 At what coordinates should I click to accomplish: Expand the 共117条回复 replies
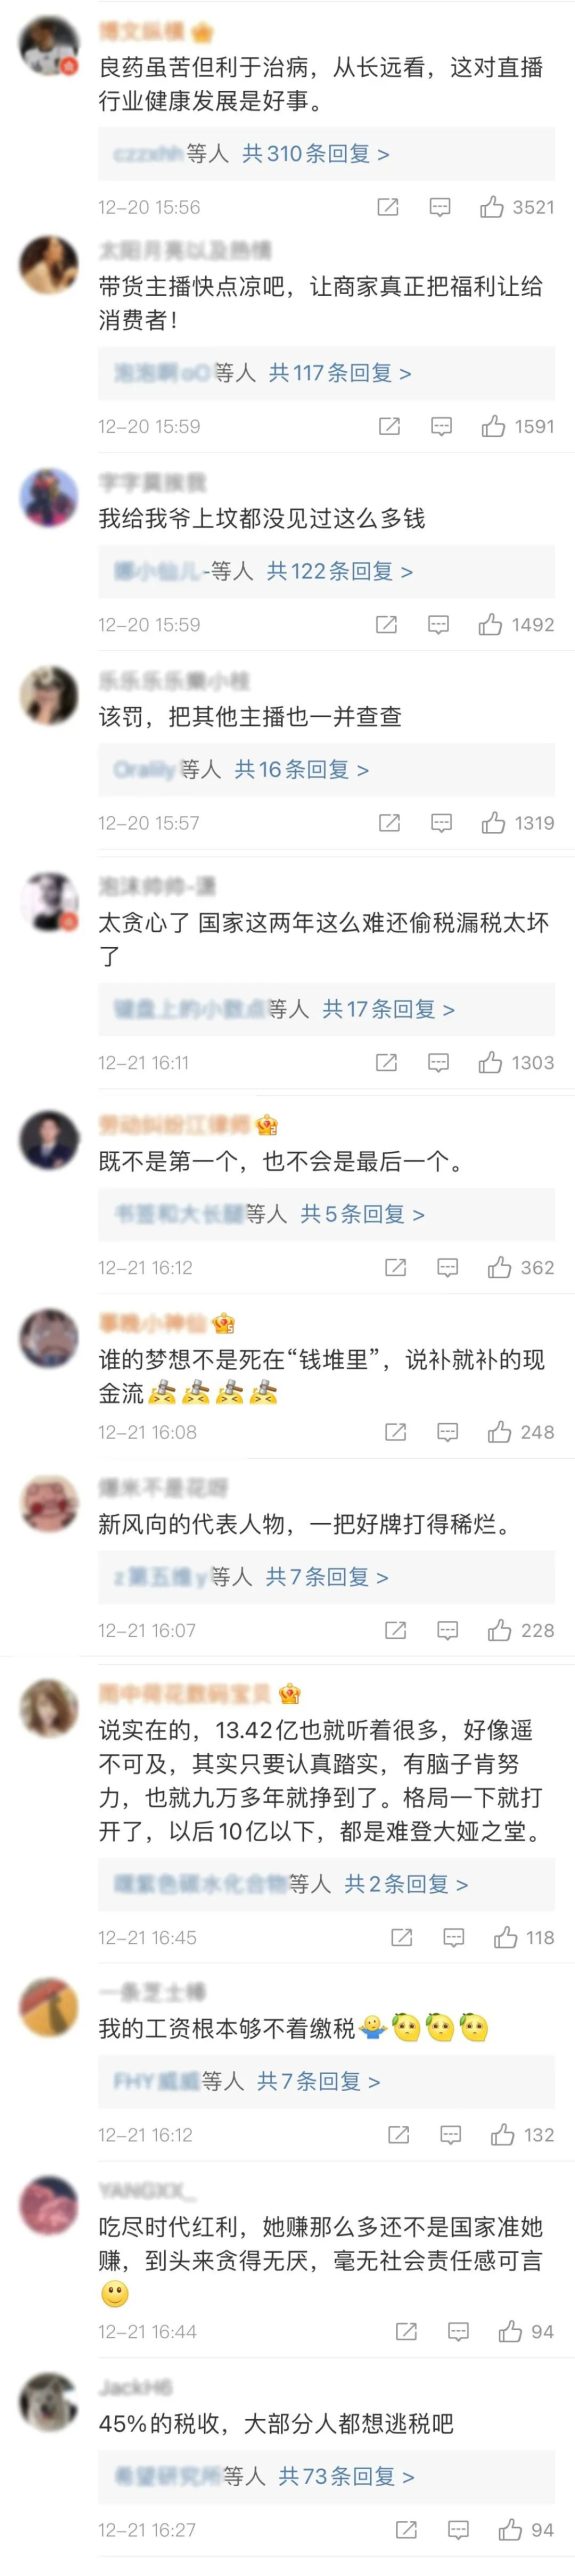click(340, 373)
